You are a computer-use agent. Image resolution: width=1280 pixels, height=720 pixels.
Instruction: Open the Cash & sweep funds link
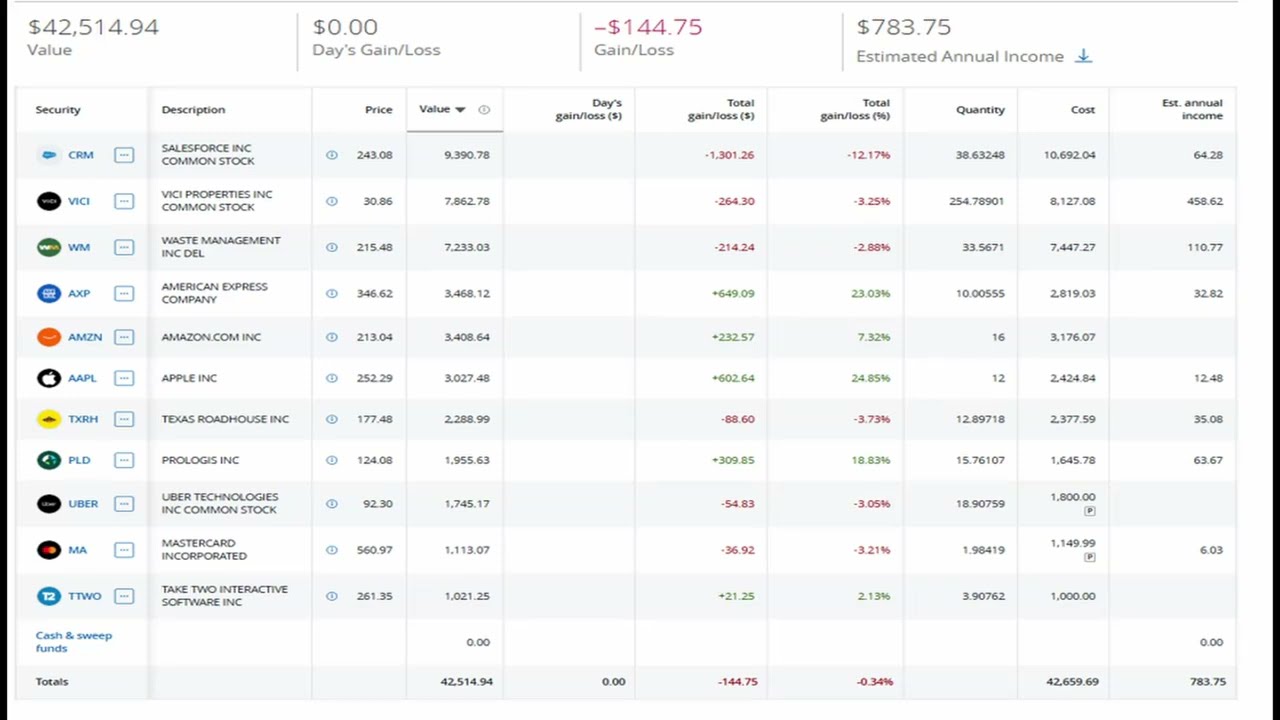(x=74, y=642)
